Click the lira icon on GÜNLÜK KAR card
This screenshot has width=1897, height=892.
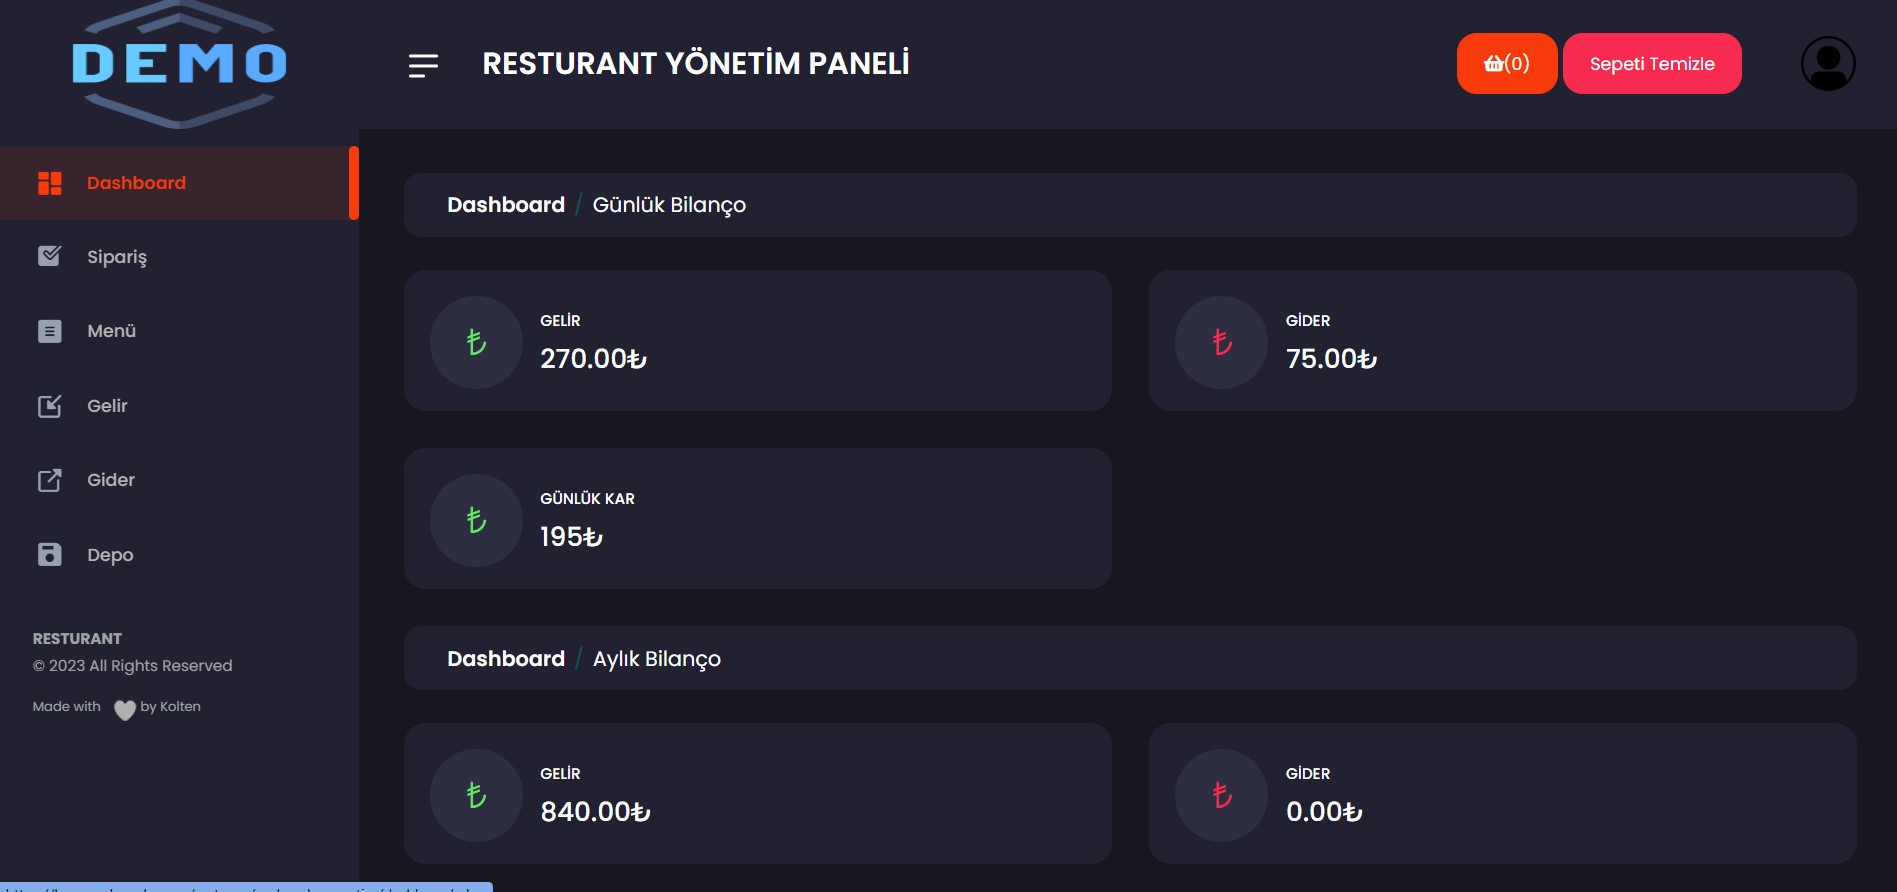pos(476,520)
